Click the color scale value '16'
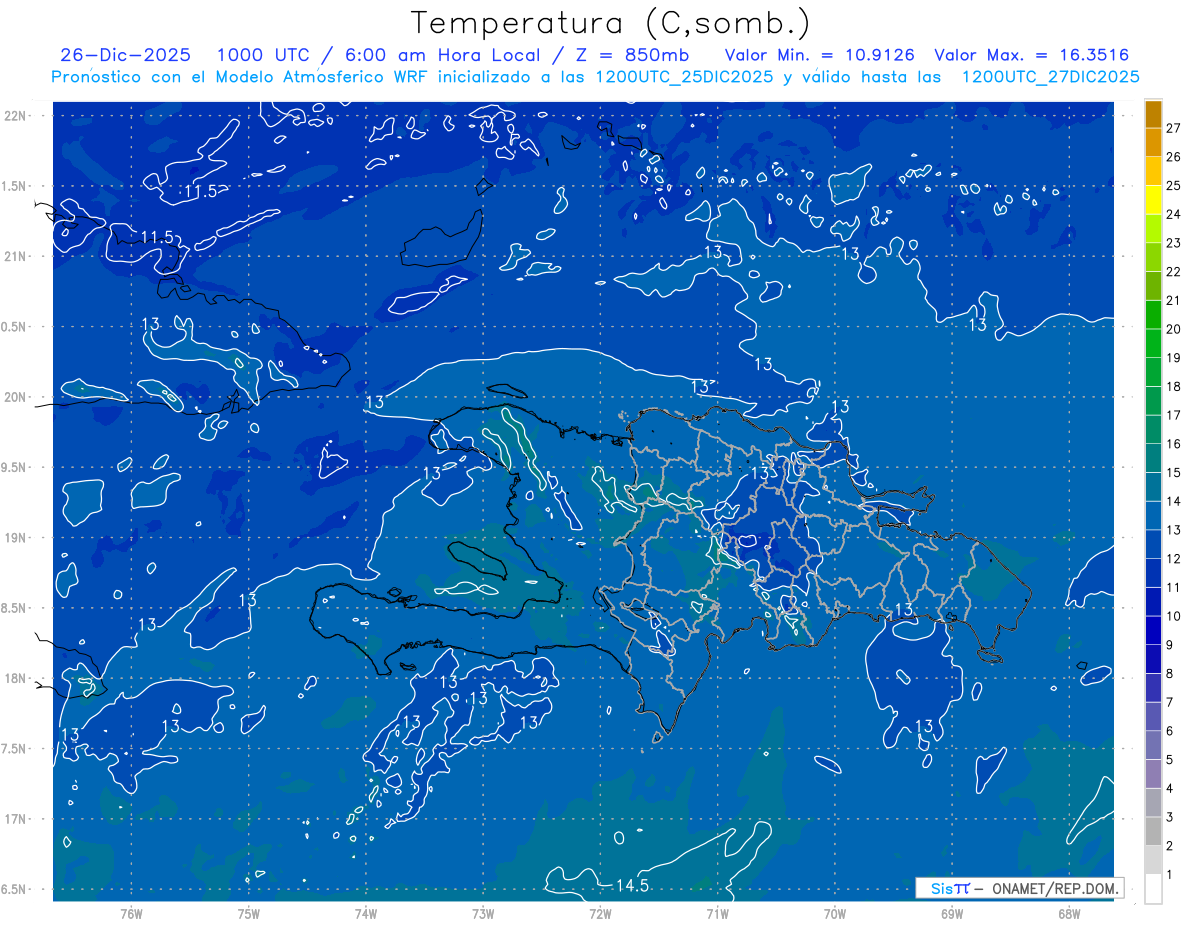The image size is (1200, 927). [1174, 444]
